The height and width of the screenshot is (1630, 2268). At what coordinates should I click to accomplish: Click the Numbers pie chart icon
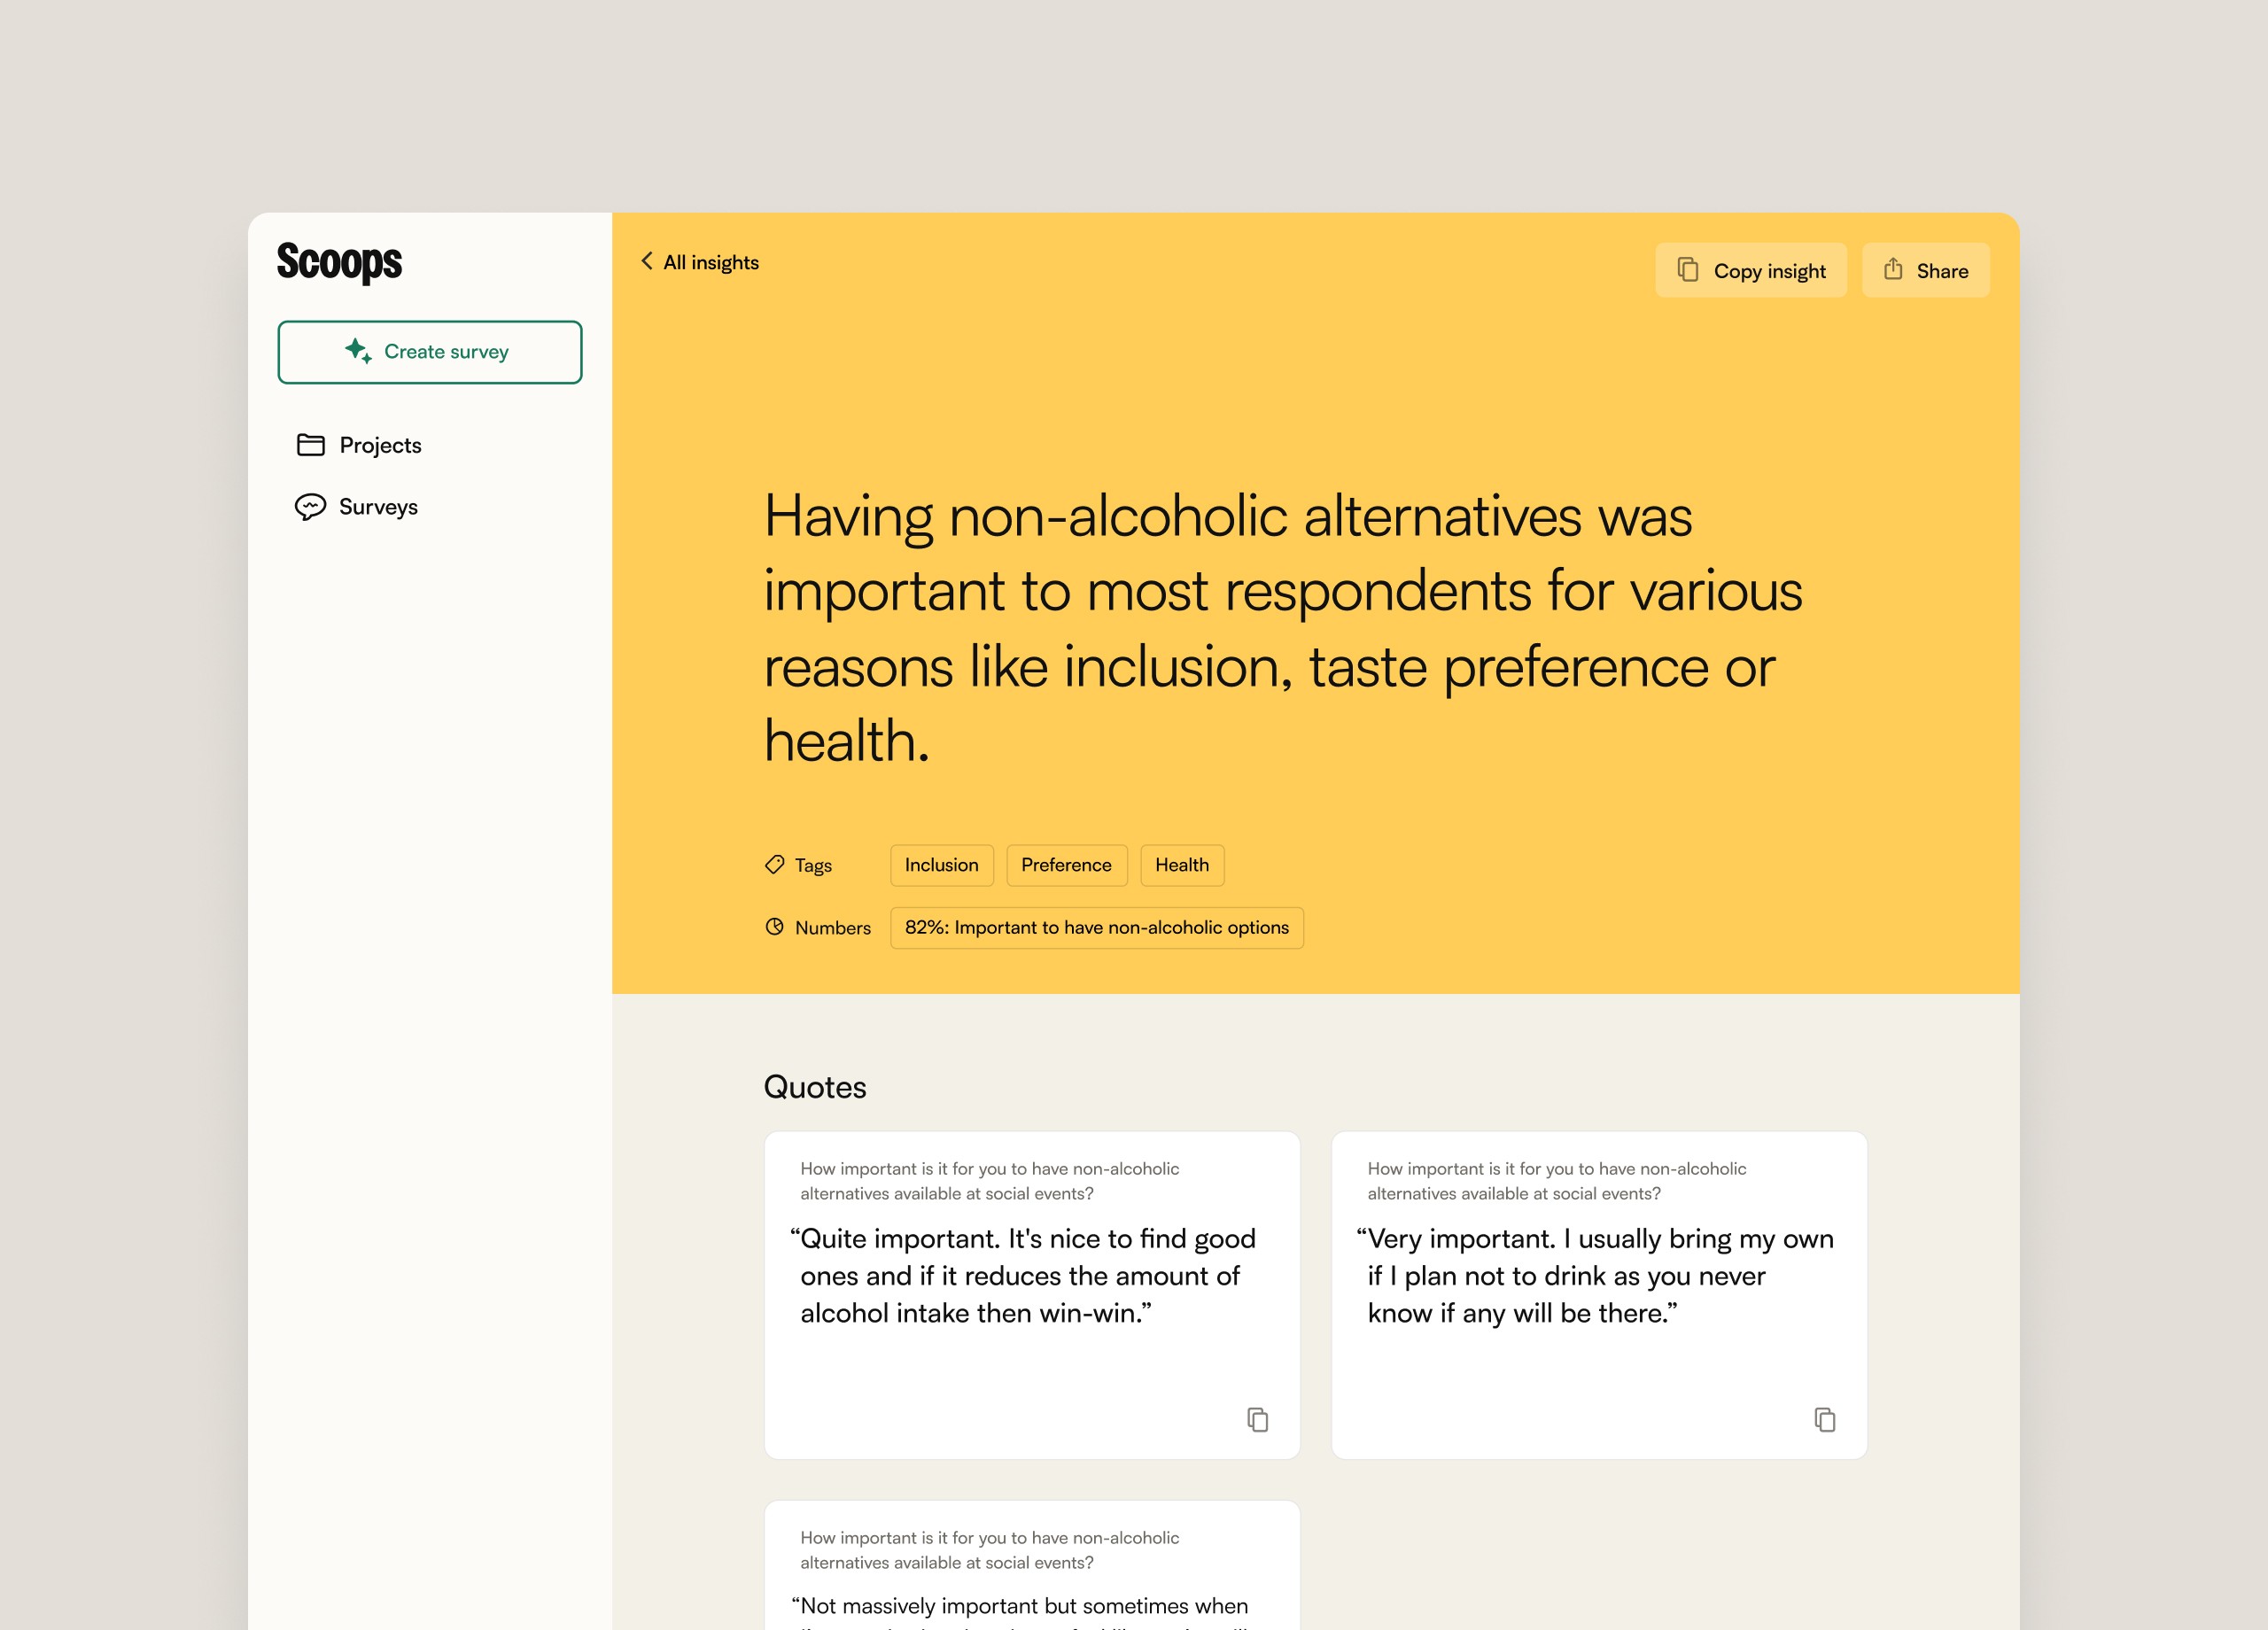[774, 927]
